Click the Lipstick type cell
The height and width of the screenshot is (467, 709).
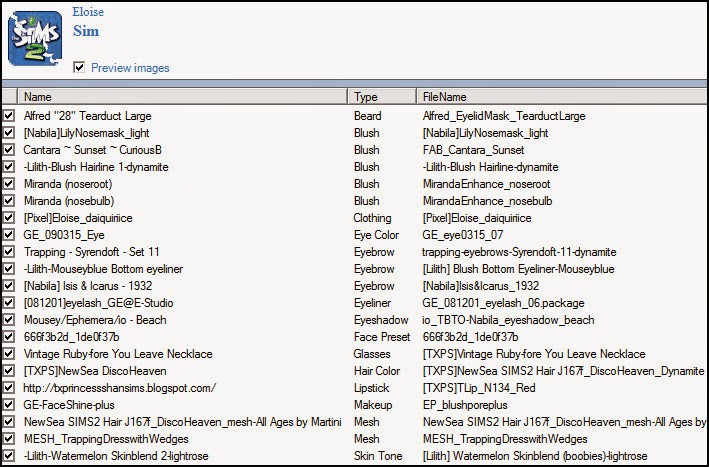pos(371,388)
